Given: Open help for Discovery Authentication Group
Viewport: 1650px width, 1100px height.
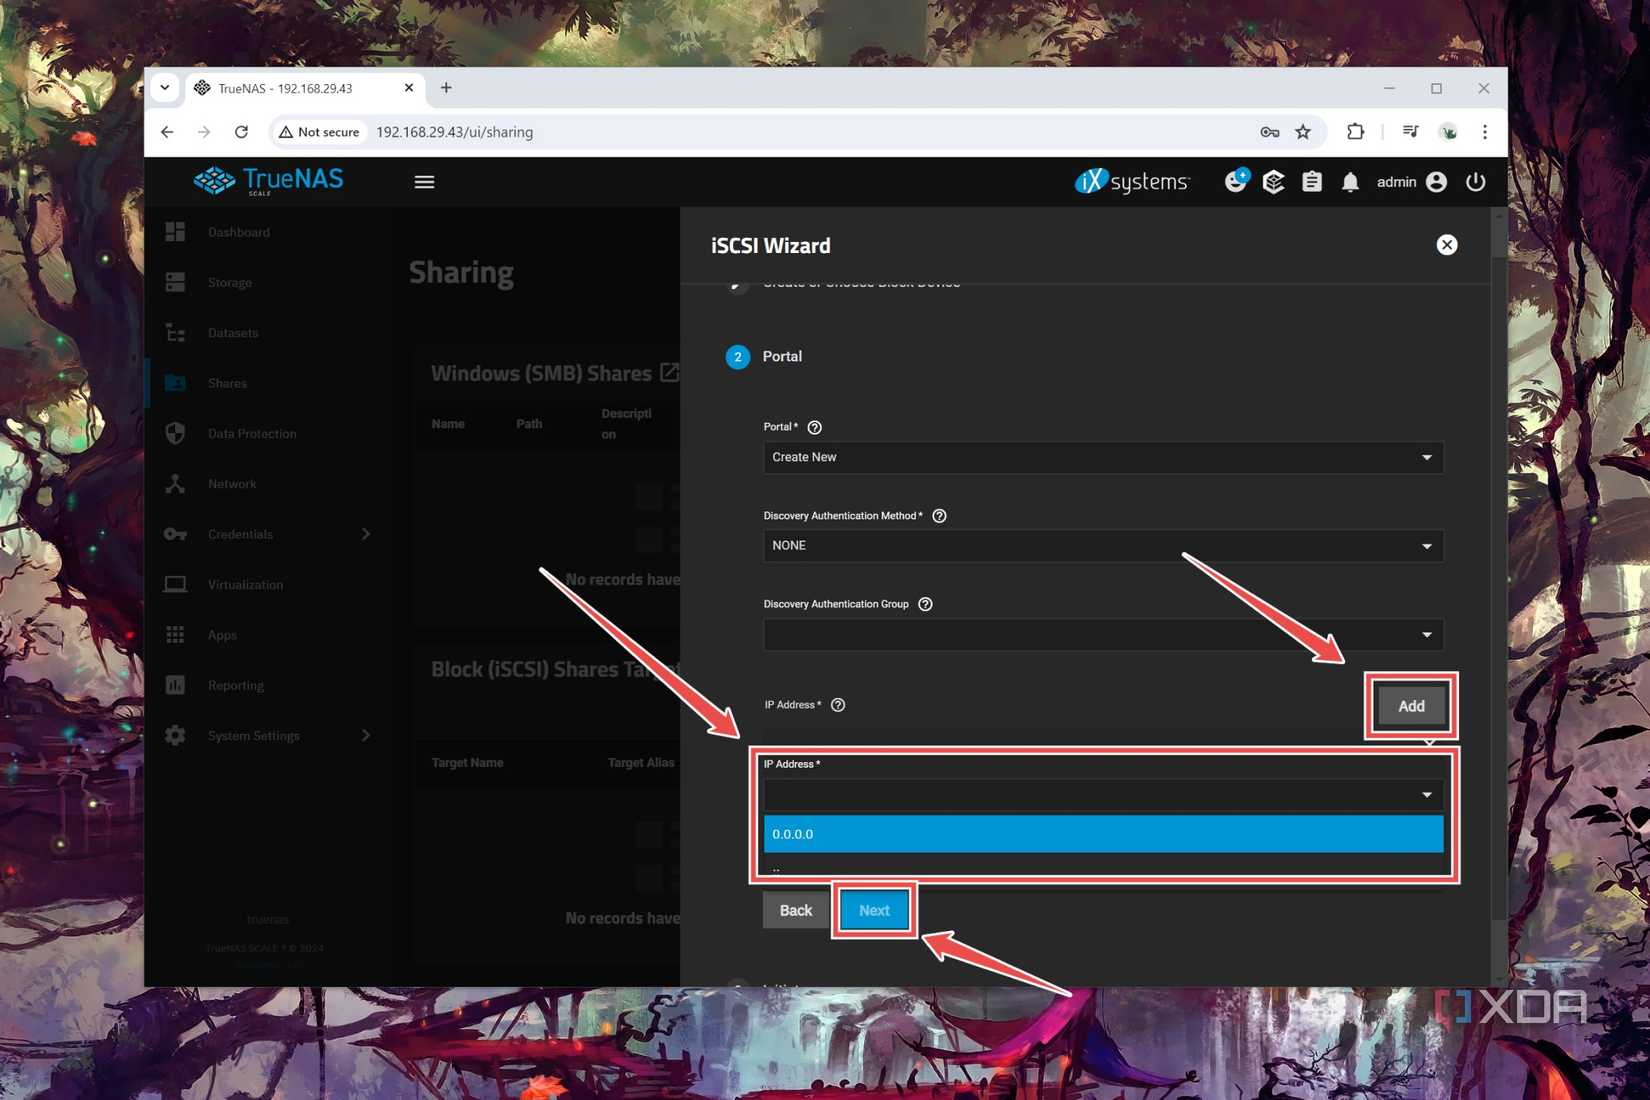Looking at the screenshot, I should coord(925,604).
